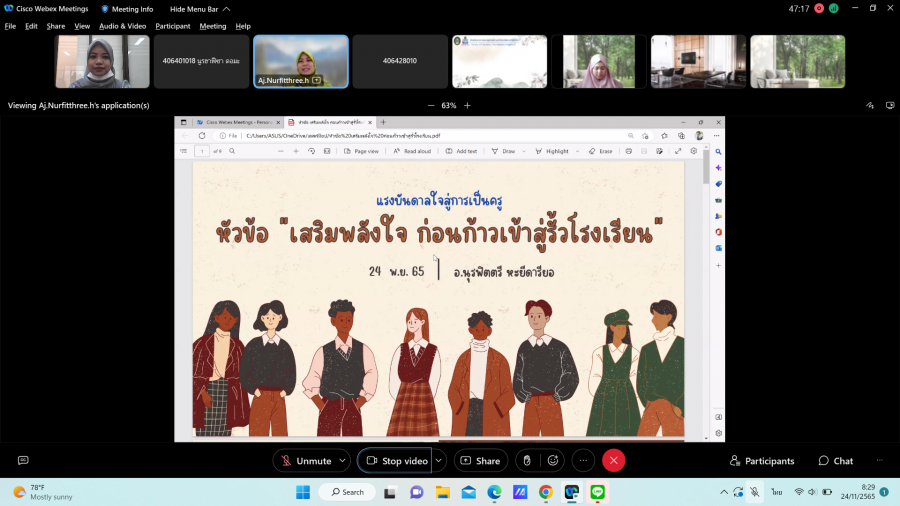Click the Share button

[x=480, y=461]
